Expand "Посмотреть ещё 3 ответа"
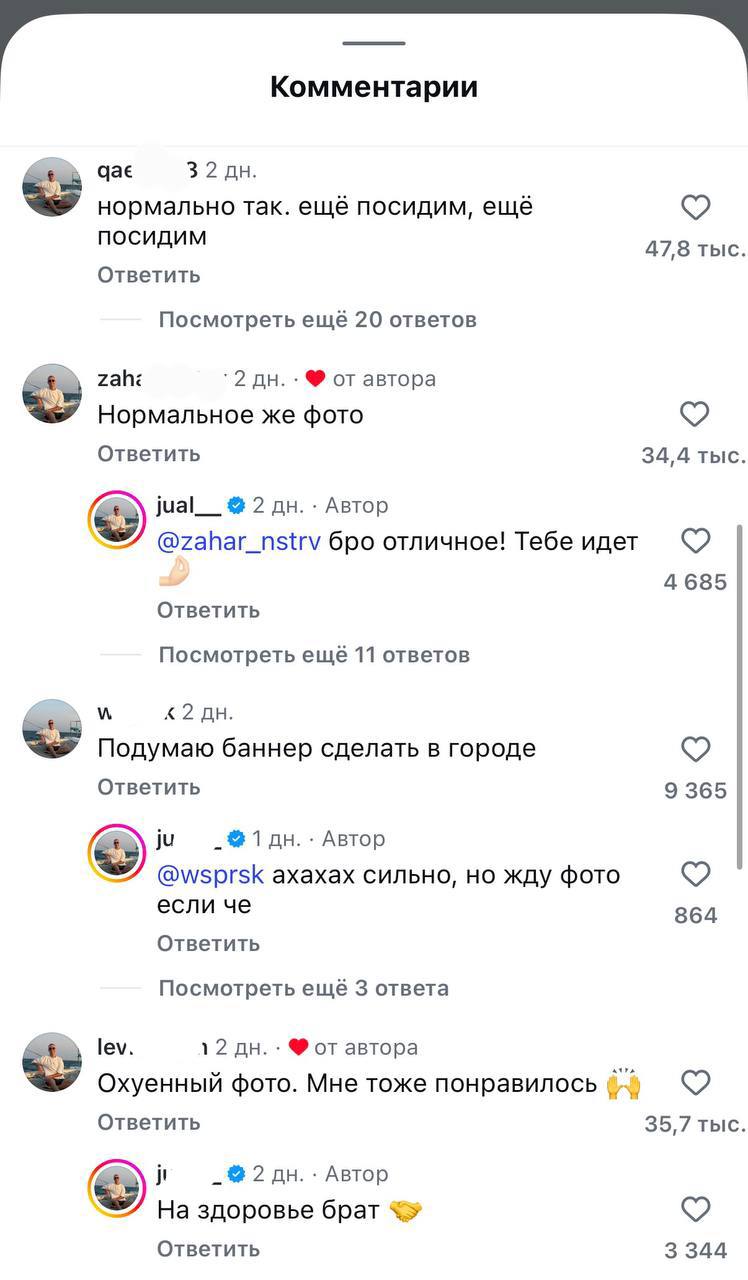This screenshot has width=748, height=1280. point(304,989)
